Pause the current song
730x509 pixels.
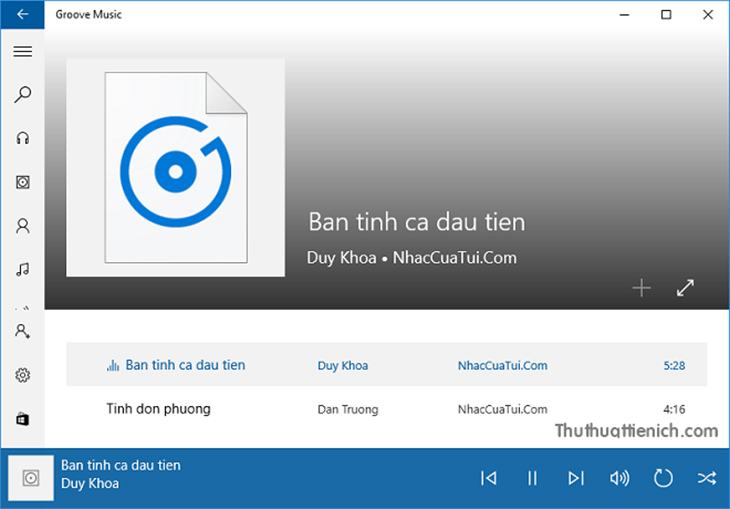532,478
